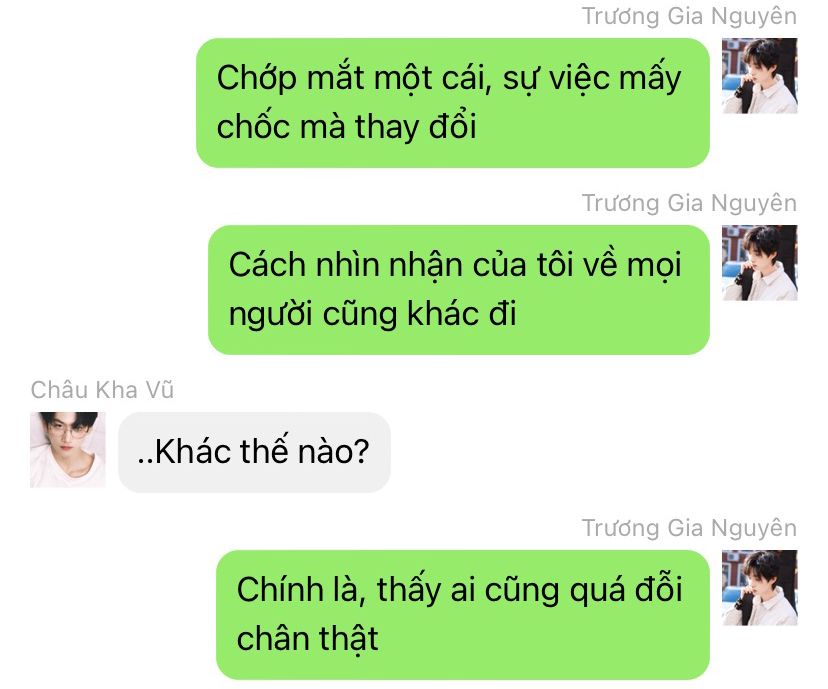
Task: Click the word 'Chớp' starting the first message
Action: point(257,79)
